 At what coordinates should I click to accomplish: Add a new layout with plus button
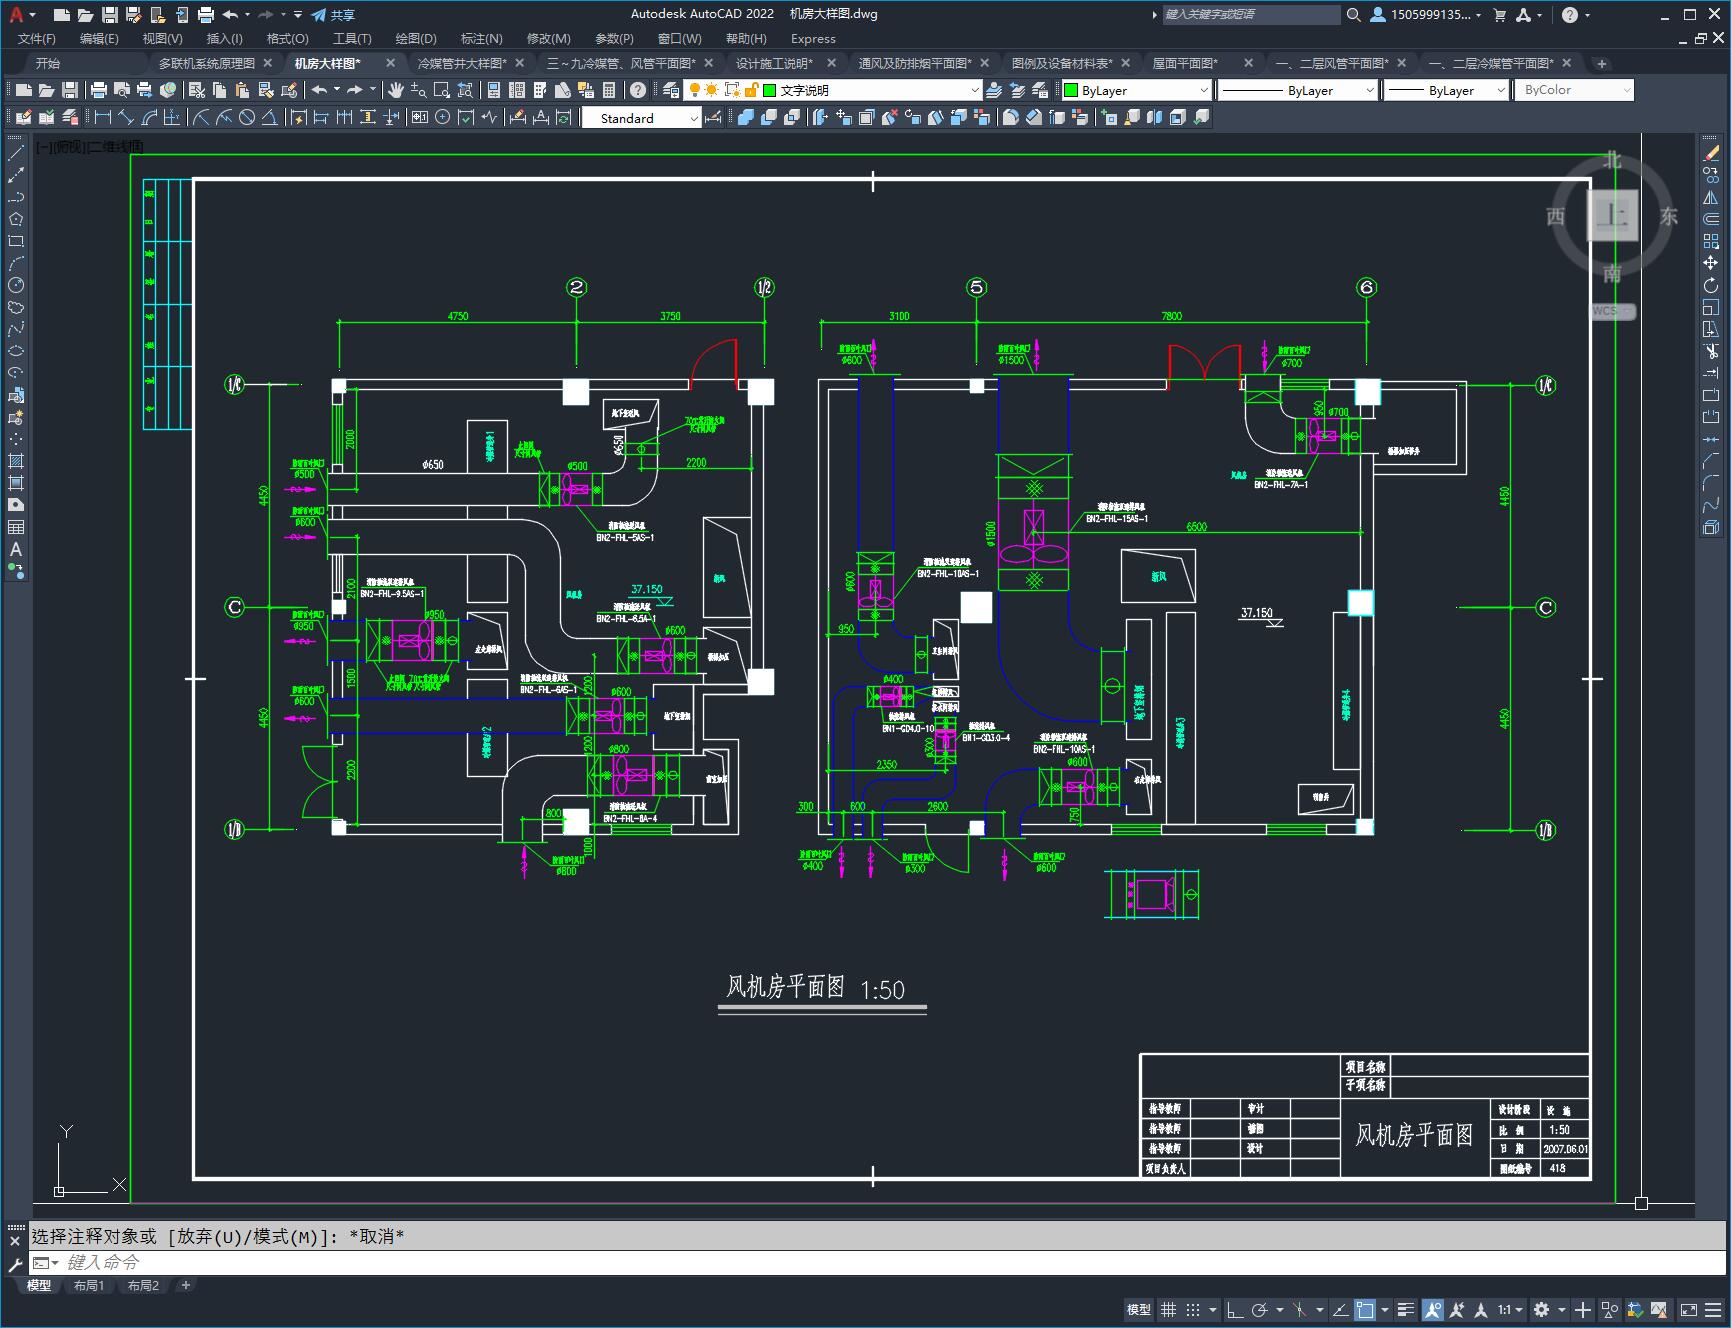click(185, 1286)
